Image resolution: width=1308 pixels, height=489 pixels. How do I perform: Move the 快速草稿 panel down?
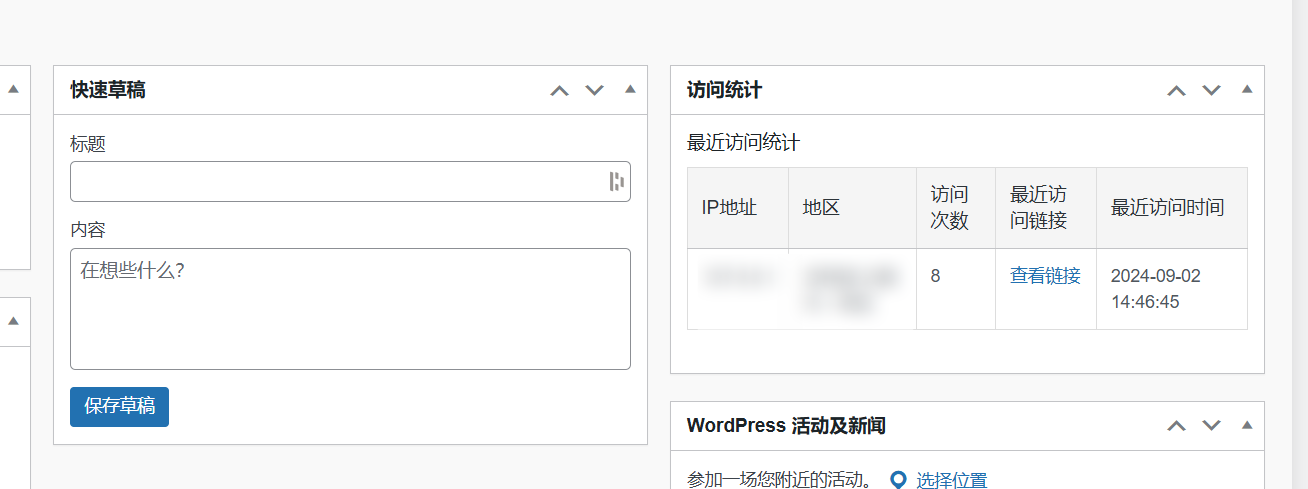click(x=595, y=90)
